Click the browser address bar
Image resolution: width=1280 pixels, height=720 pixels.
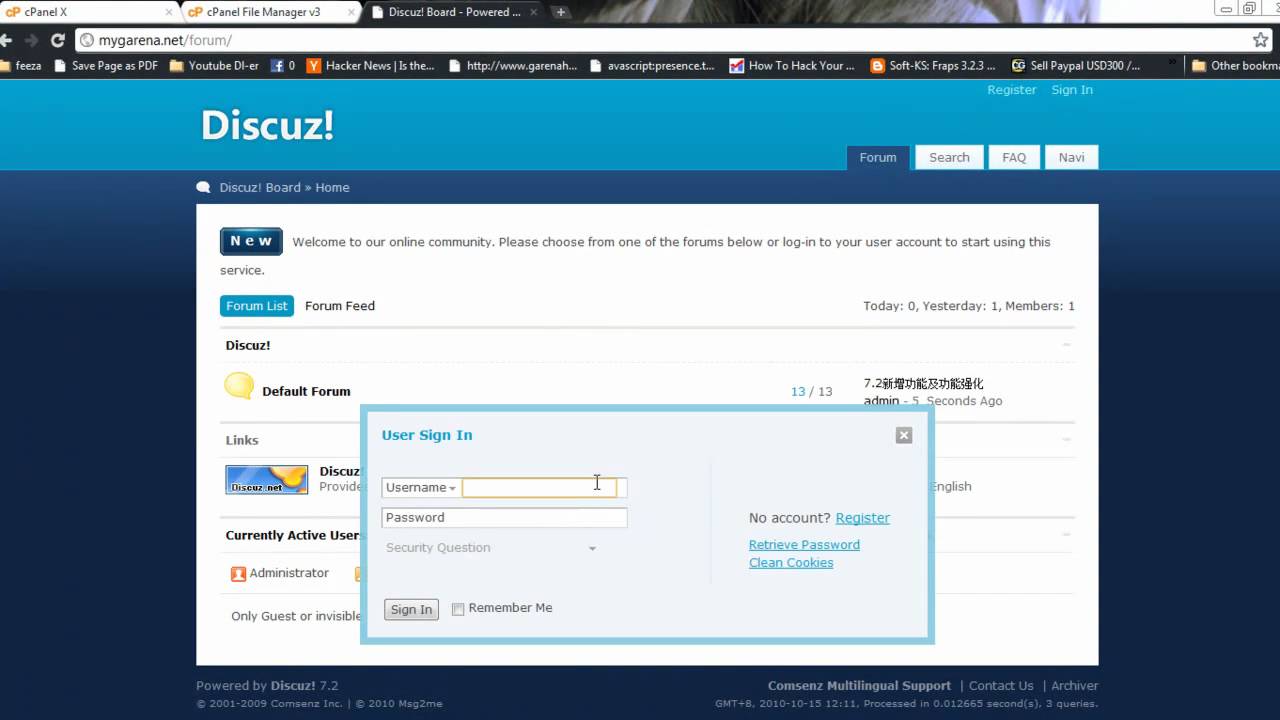pos(660,41)
